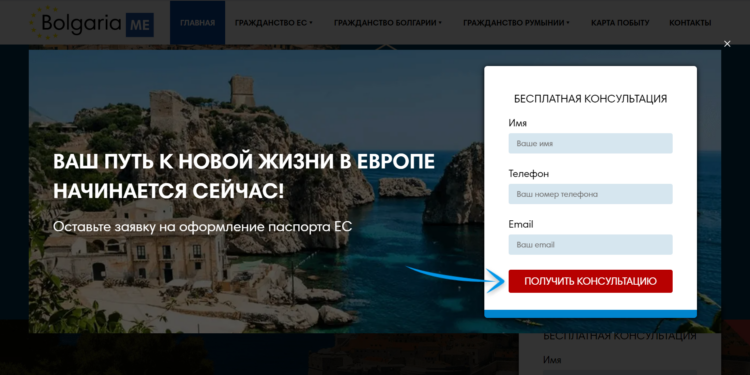Viewport: 750px width, 375px height.
Task: Click the Бесплатная консультация form heading
Action: pyautogui.click(x=590, y=99)
